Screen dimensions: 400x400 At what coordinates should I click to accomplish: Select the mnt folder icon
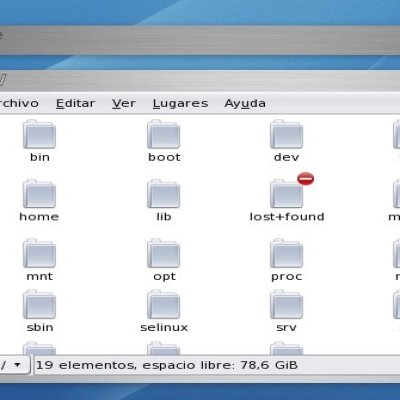click(x=39, y=253)
